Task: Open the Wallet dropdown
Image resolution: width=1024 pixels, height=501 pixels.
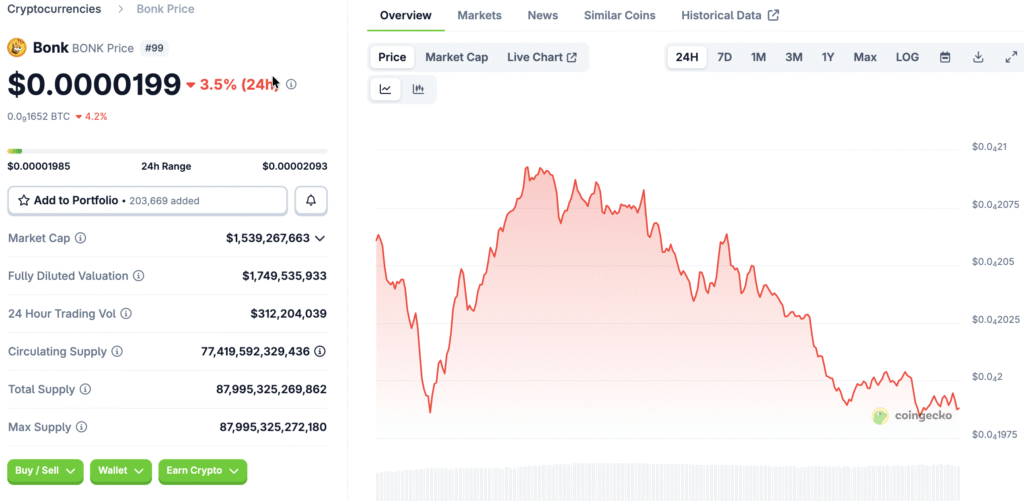Action: pyautogui.click(x=121, y=471)
